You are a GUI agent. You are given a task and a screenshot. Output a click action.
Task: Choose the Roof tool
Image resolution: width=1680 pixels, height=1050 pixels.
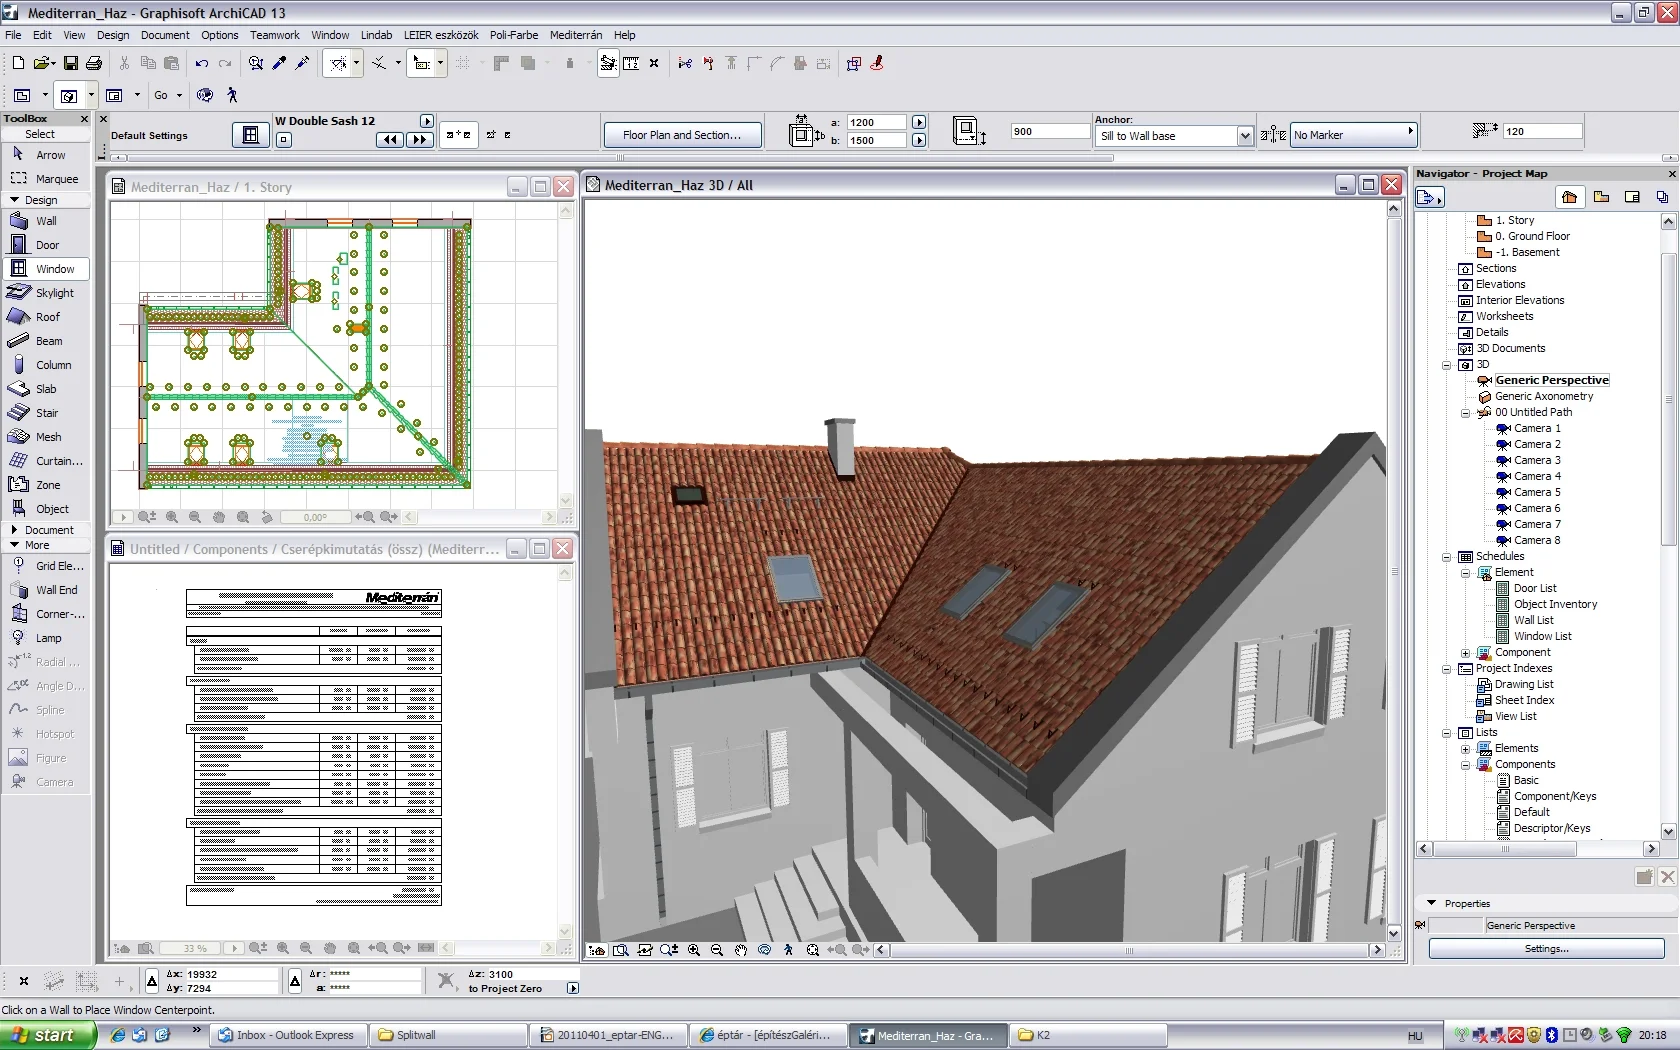[46, 317]
